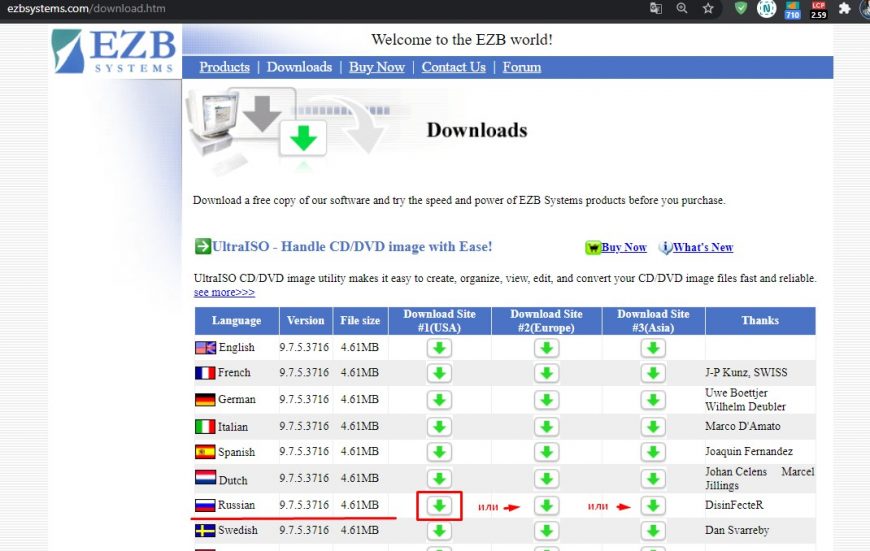Download Russian version from USA site
This screenshot has height=551, width=870.
click(x=439, y=505)
